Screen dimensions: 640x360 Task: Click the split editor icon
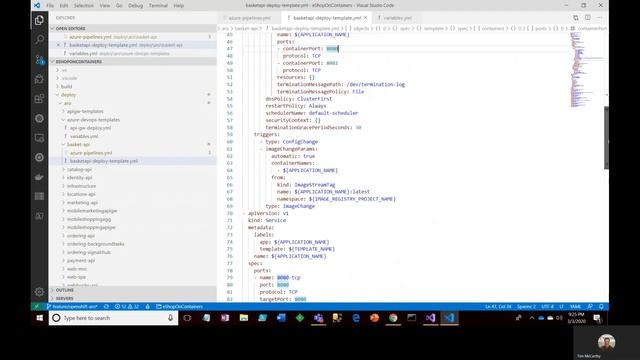(x=588, y=18)
